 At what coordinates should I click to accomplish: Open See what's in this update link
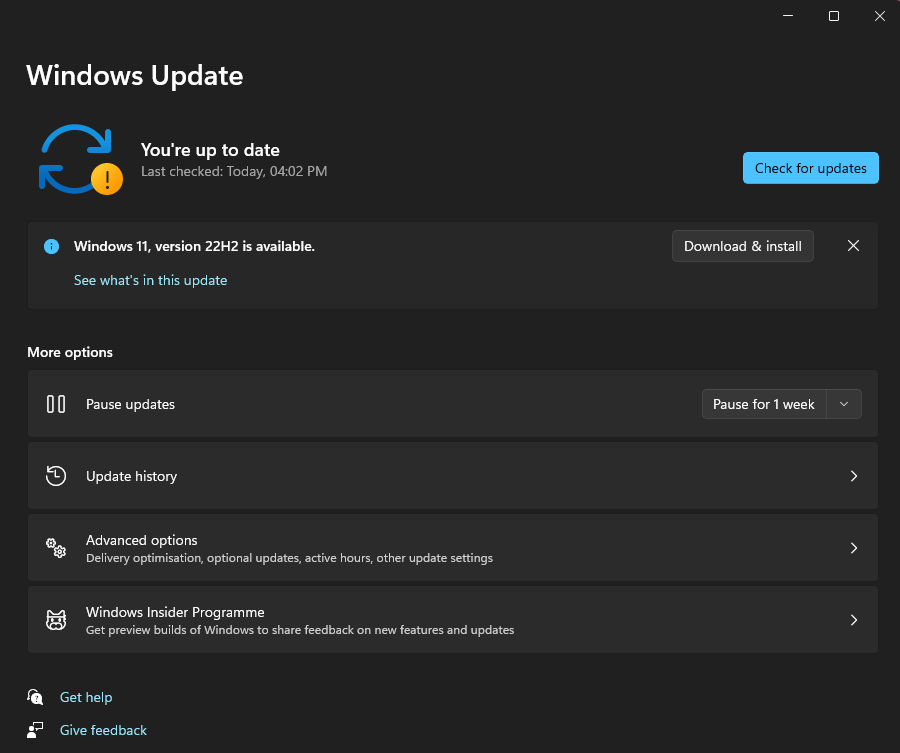click(x=150, y=280)
